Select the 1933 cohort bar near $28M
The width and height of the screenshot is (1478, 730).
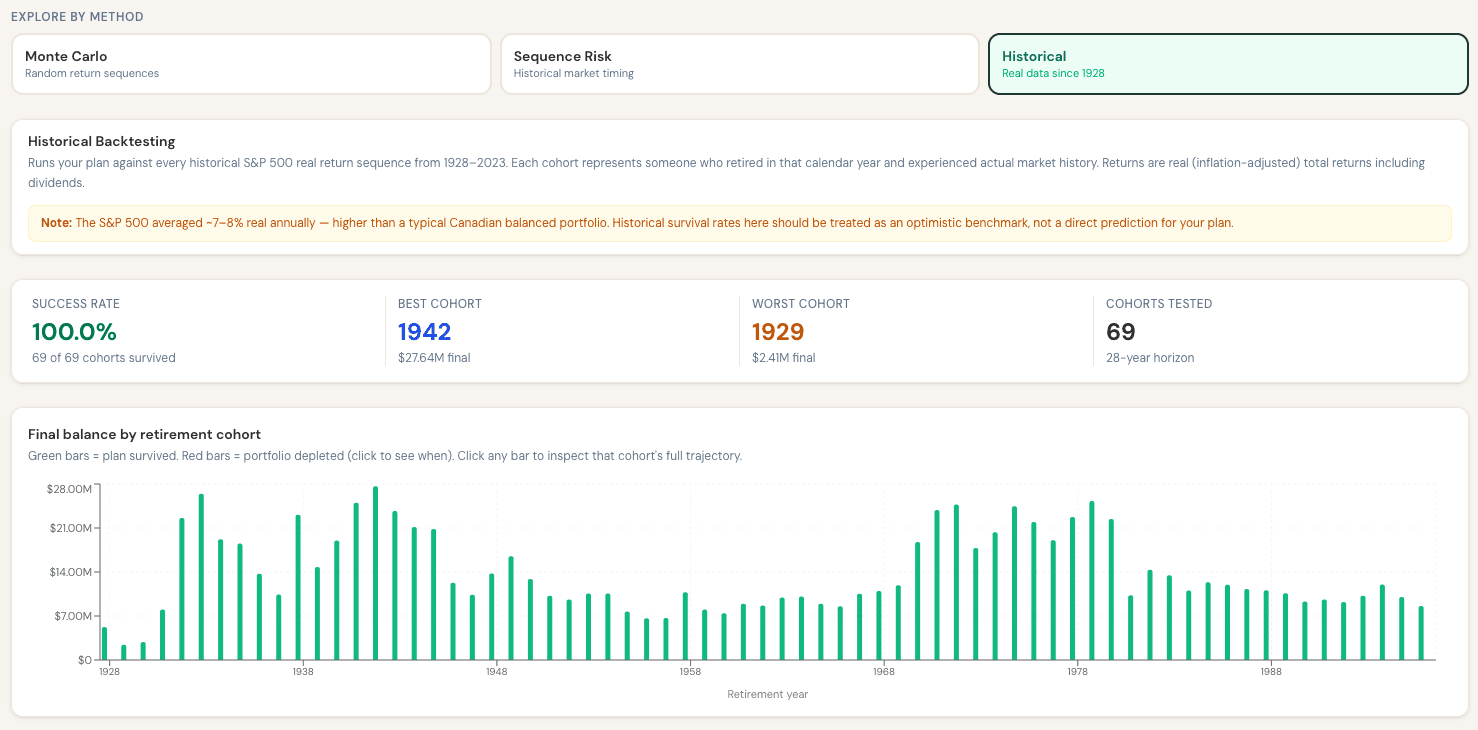pos(201,577)
